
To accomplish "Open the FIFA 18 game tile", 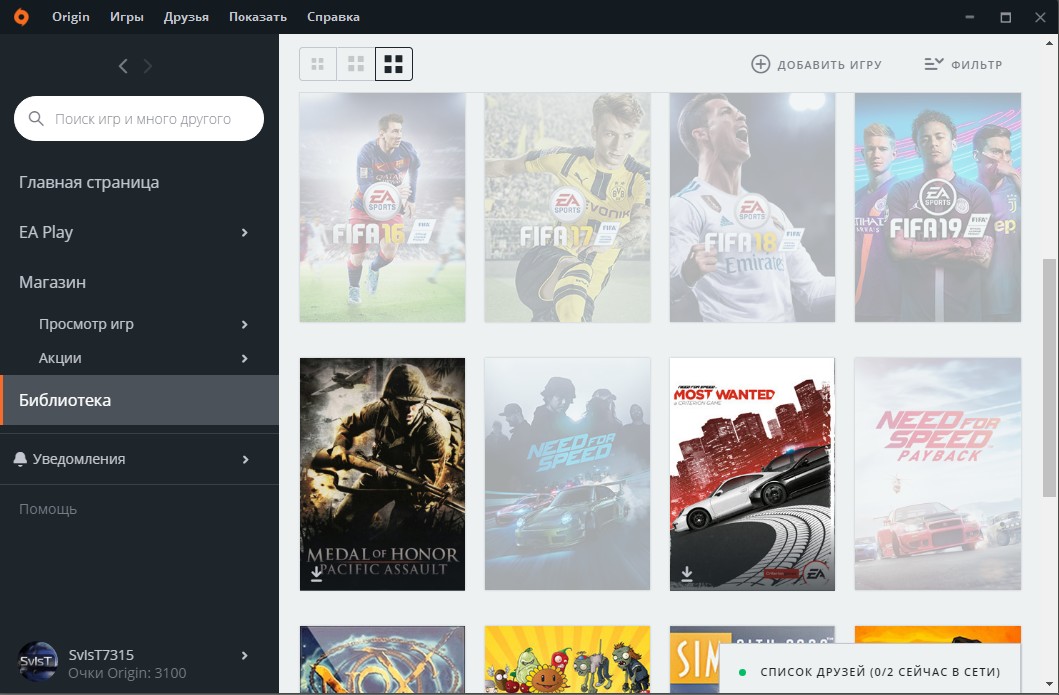I will (x=752, y=207).
